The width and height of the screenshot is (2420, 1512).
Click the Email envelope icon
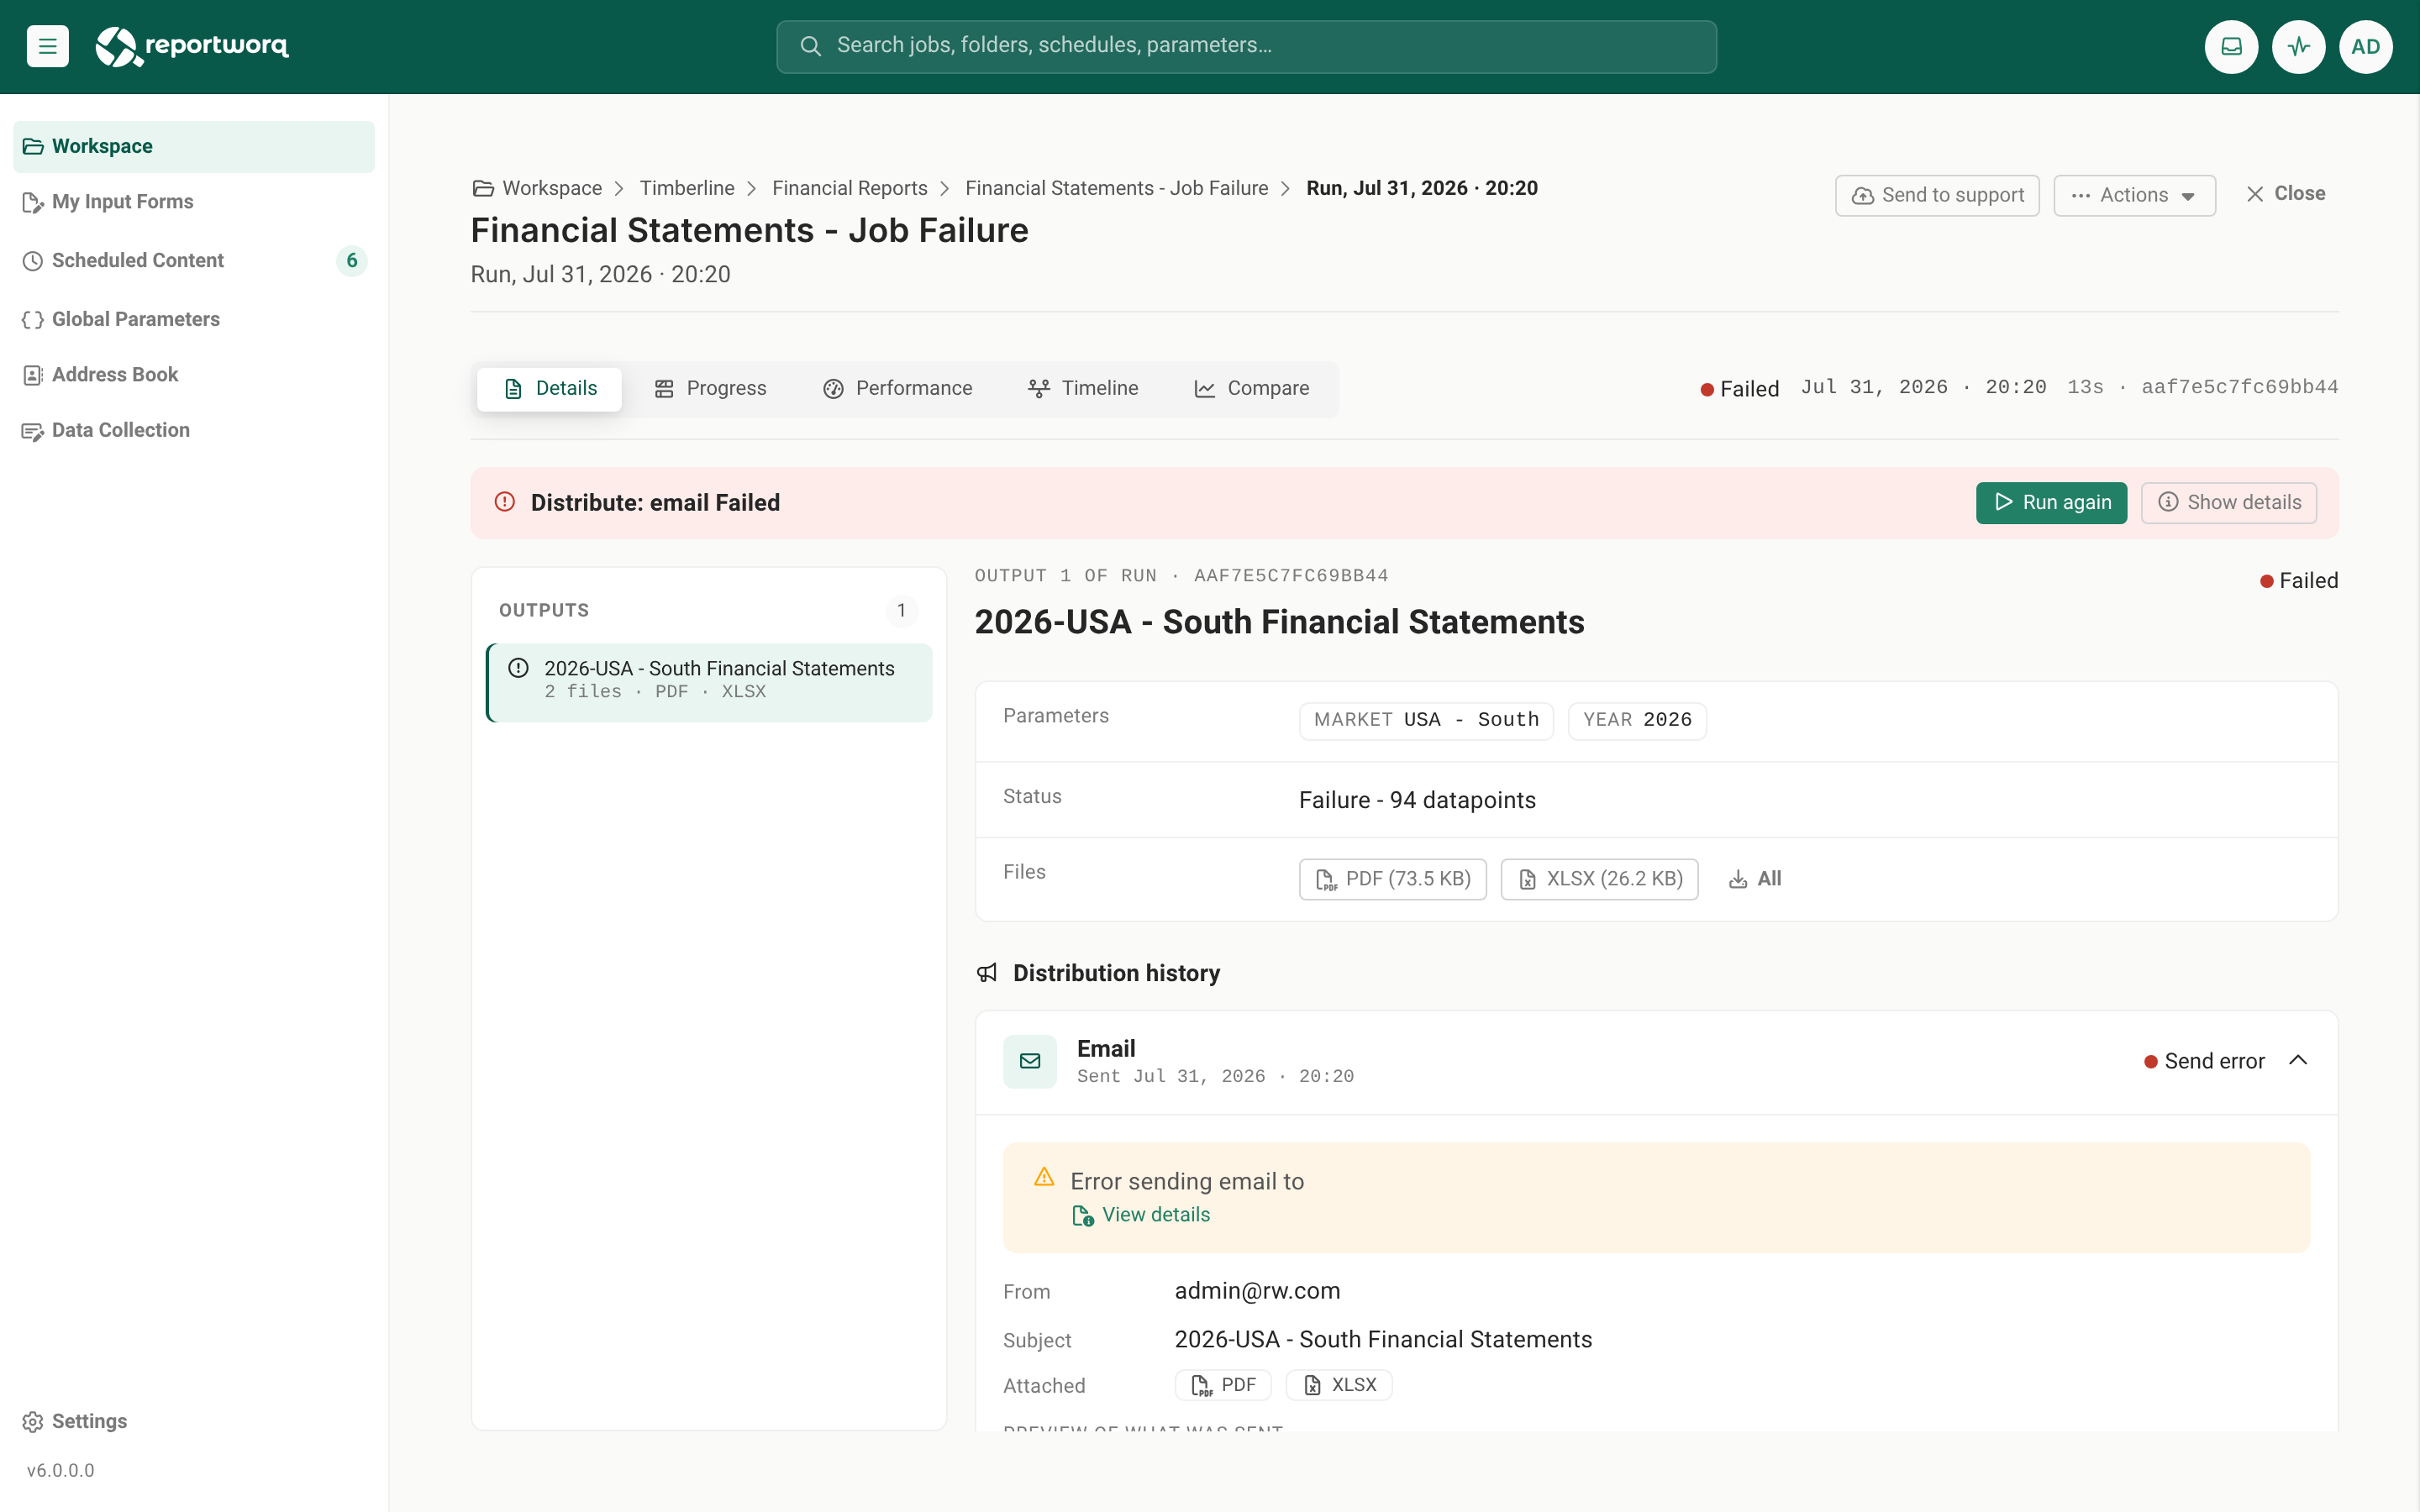pos(1030,1061)
